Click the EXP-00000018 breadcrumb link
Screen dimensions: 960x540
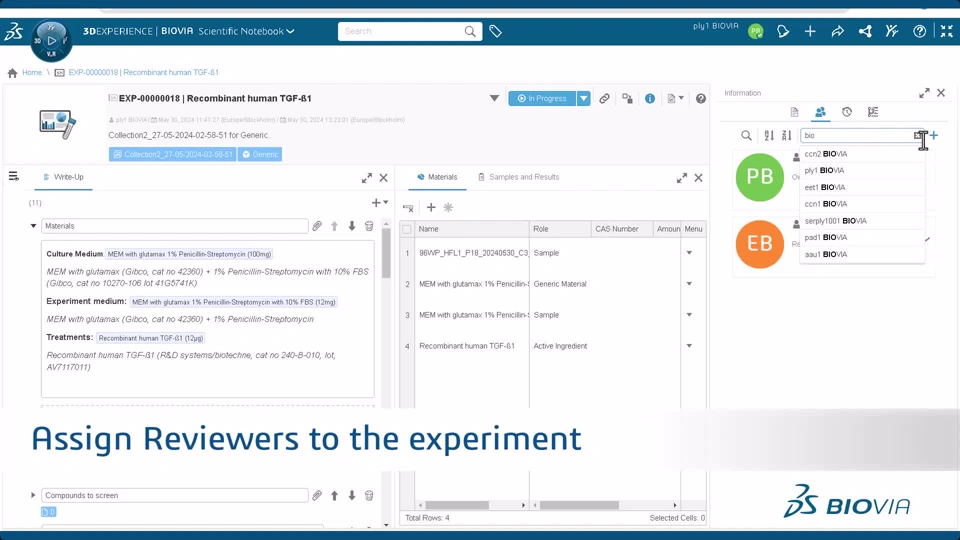tap(143, 72)
